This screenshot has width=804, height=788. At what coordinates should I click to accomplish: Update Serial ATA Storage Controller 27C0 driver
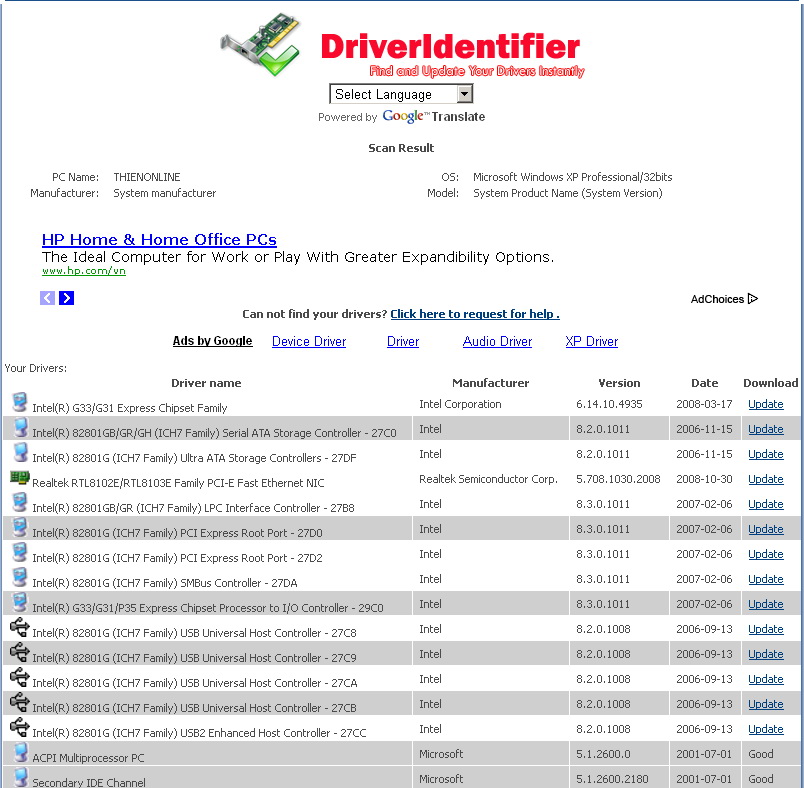point(766,429)
